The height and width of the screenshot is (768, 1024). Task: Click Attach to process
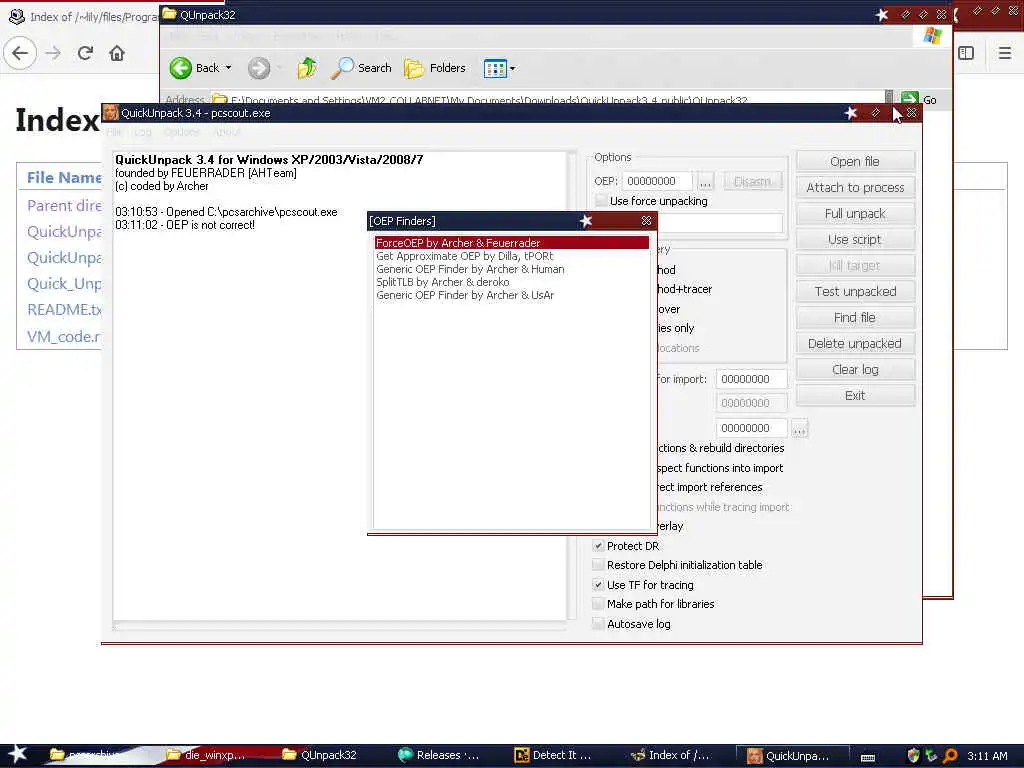point(855,187)
